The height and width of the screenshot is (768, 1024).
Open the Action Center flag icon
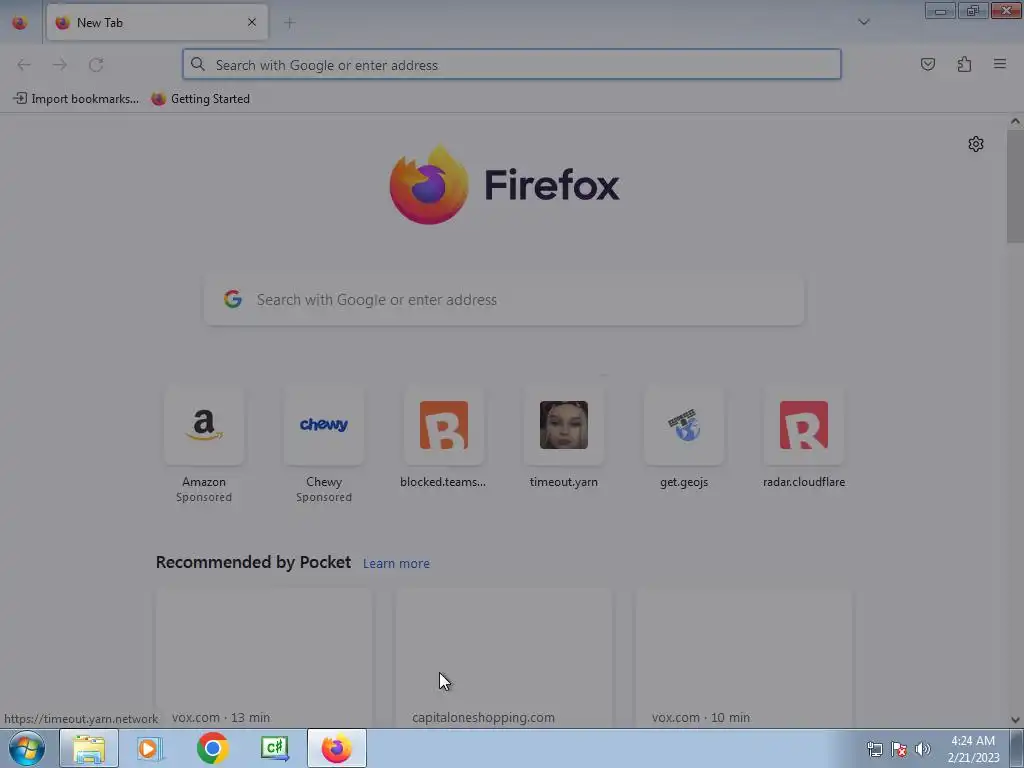coord(899,749)
